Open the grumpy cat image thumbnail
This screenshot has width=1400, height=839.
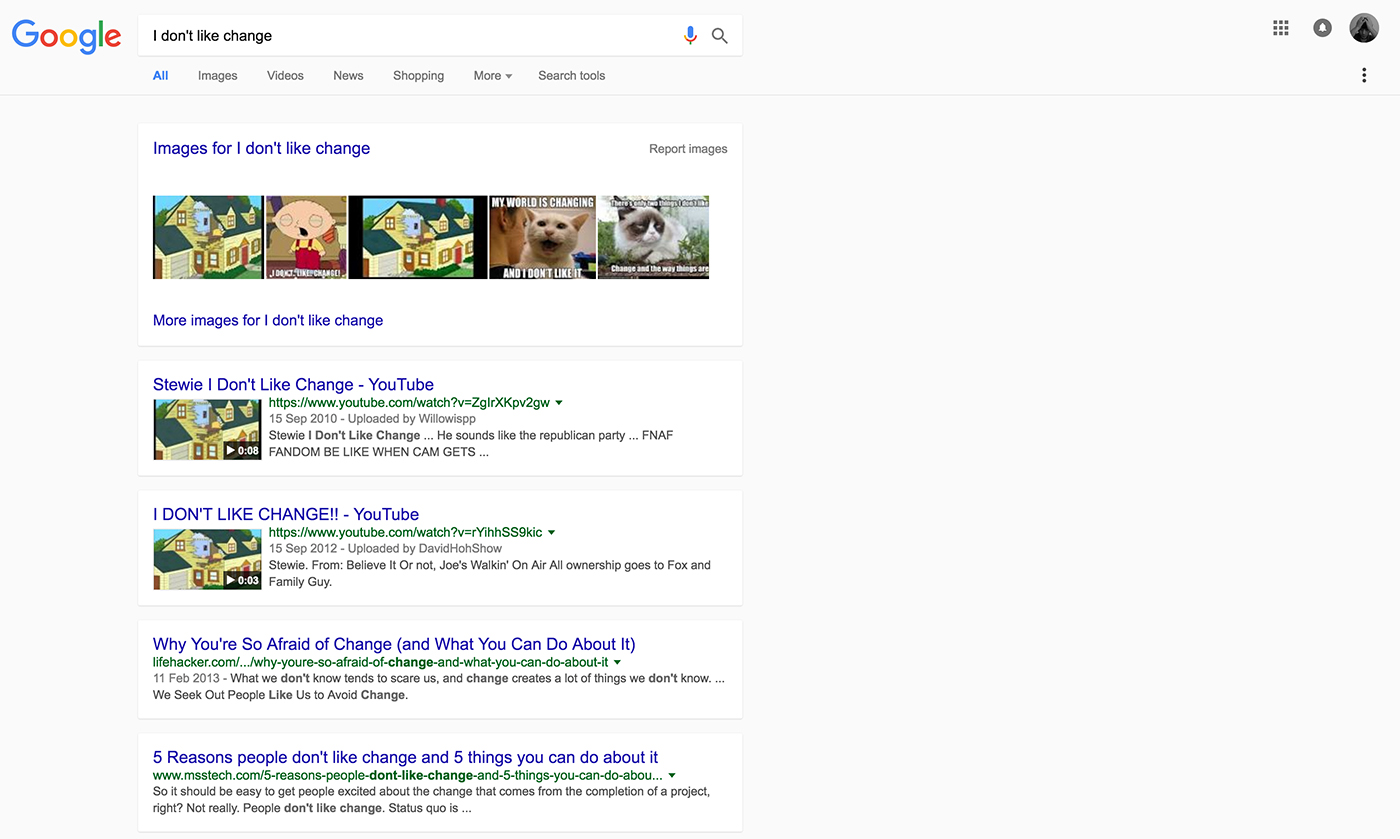(x=652, y=237)
